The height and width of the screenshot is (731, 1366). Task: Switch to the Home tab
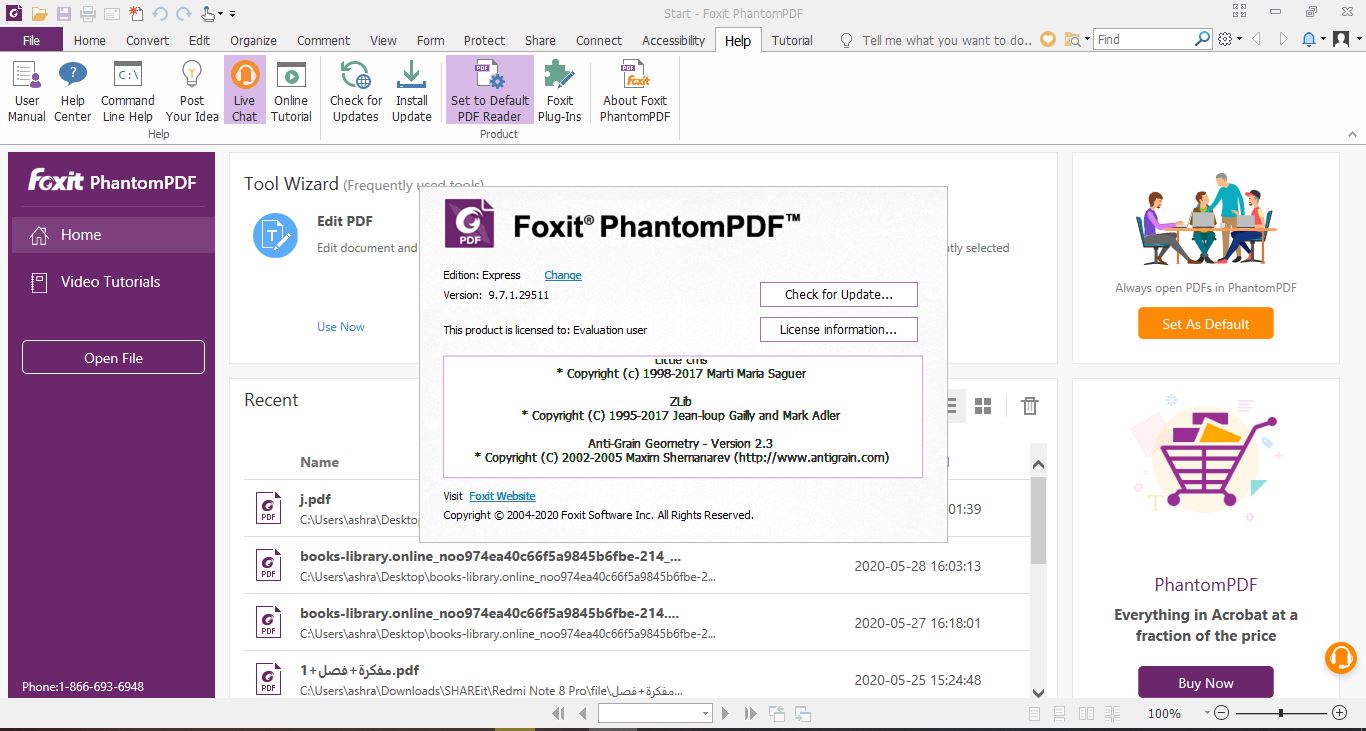(90, 40)
